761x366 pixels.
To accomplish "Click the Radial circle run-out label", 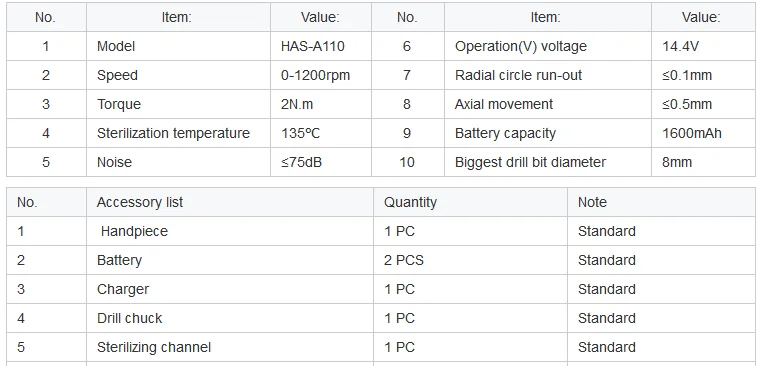I will 518,75.
